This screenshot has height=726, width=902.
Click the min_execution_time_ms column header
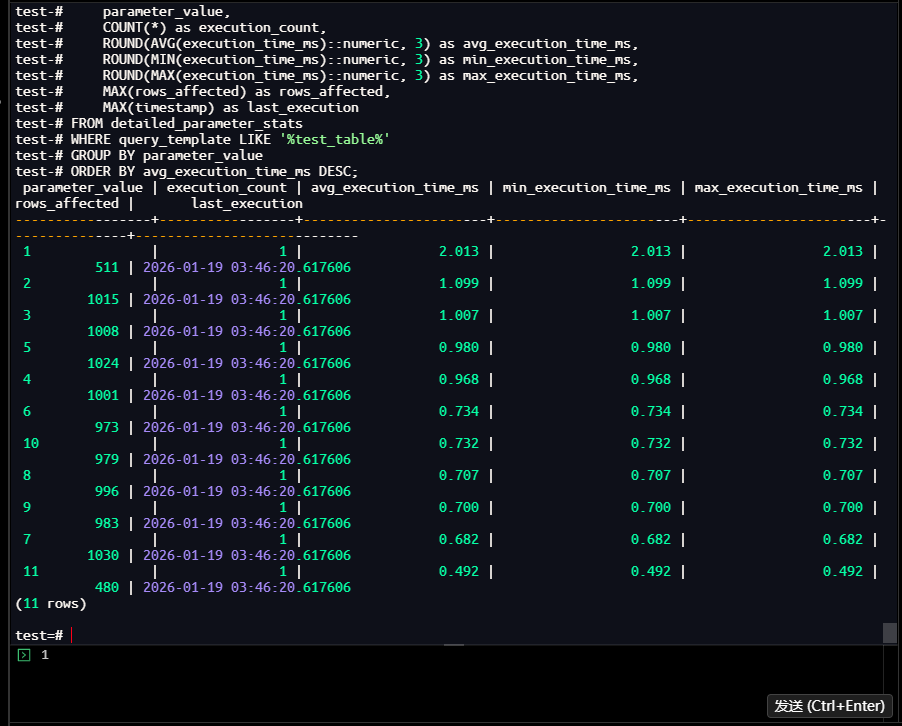click(587, 188)
